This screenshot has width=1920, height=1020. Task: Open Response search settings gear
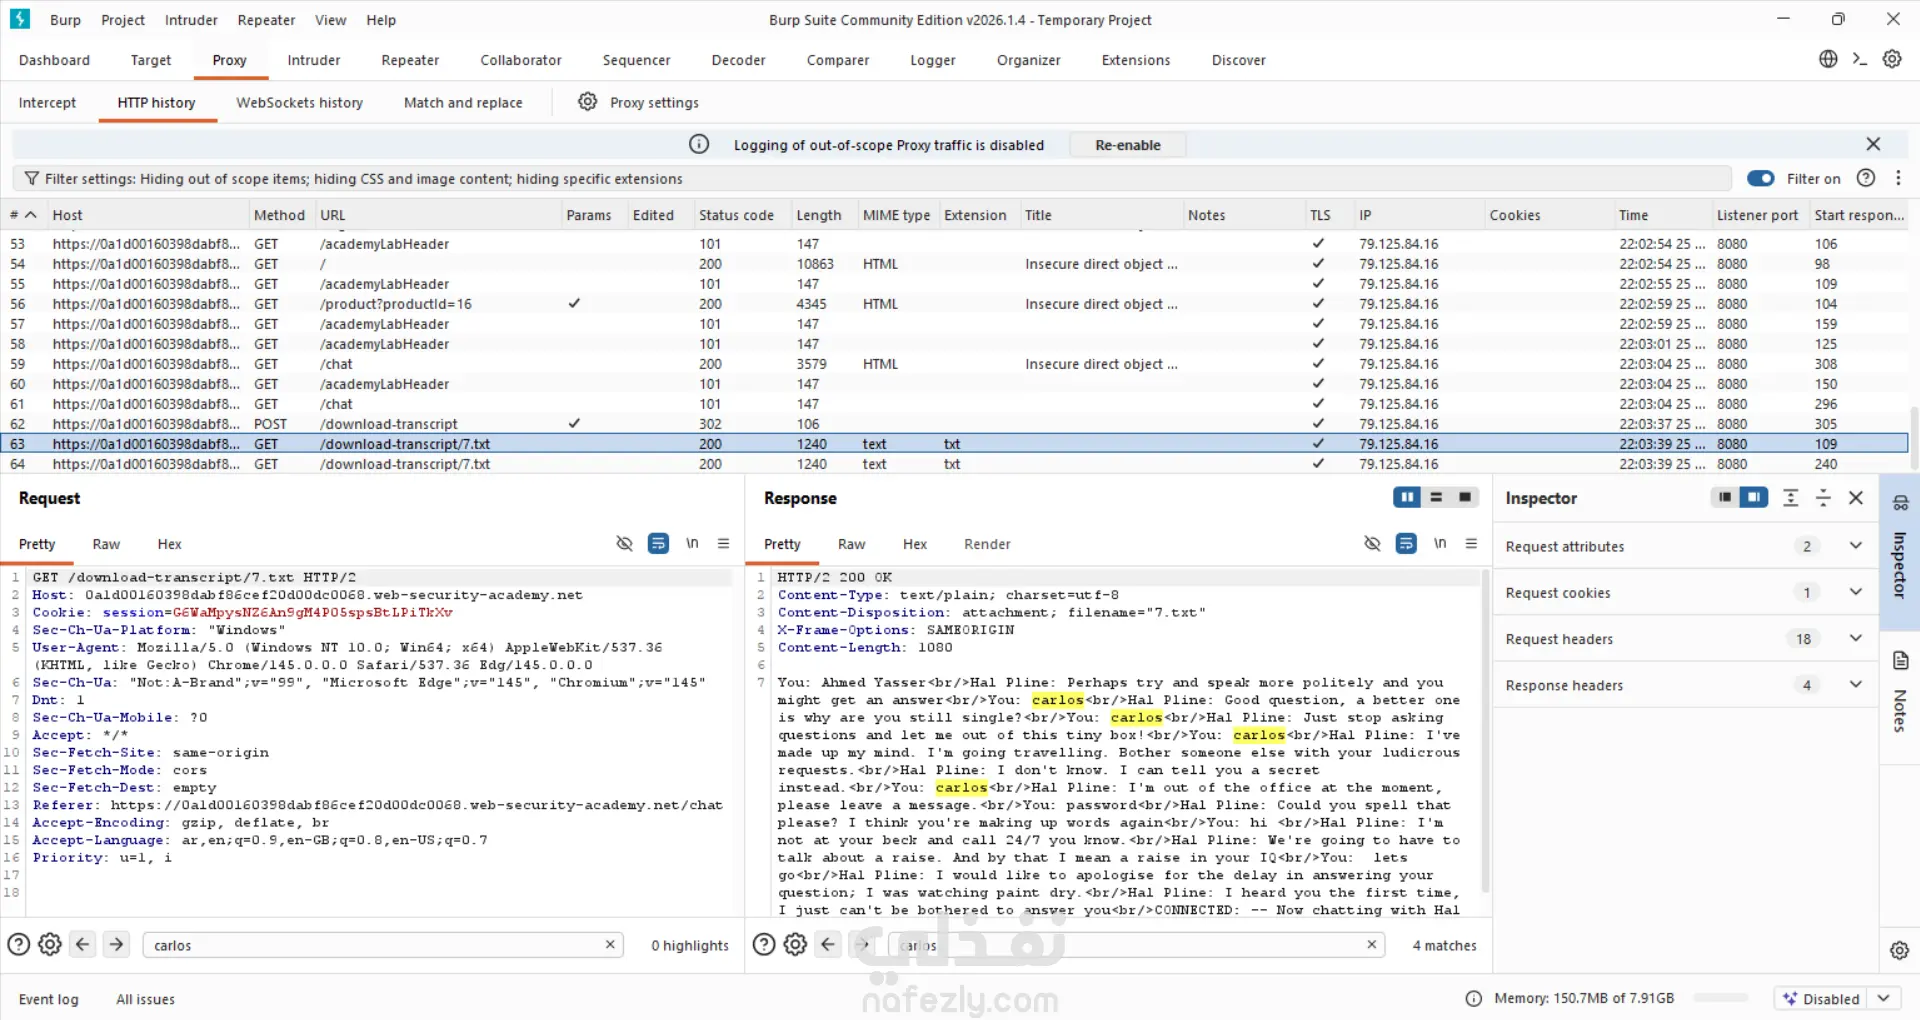tap(796, 945)
